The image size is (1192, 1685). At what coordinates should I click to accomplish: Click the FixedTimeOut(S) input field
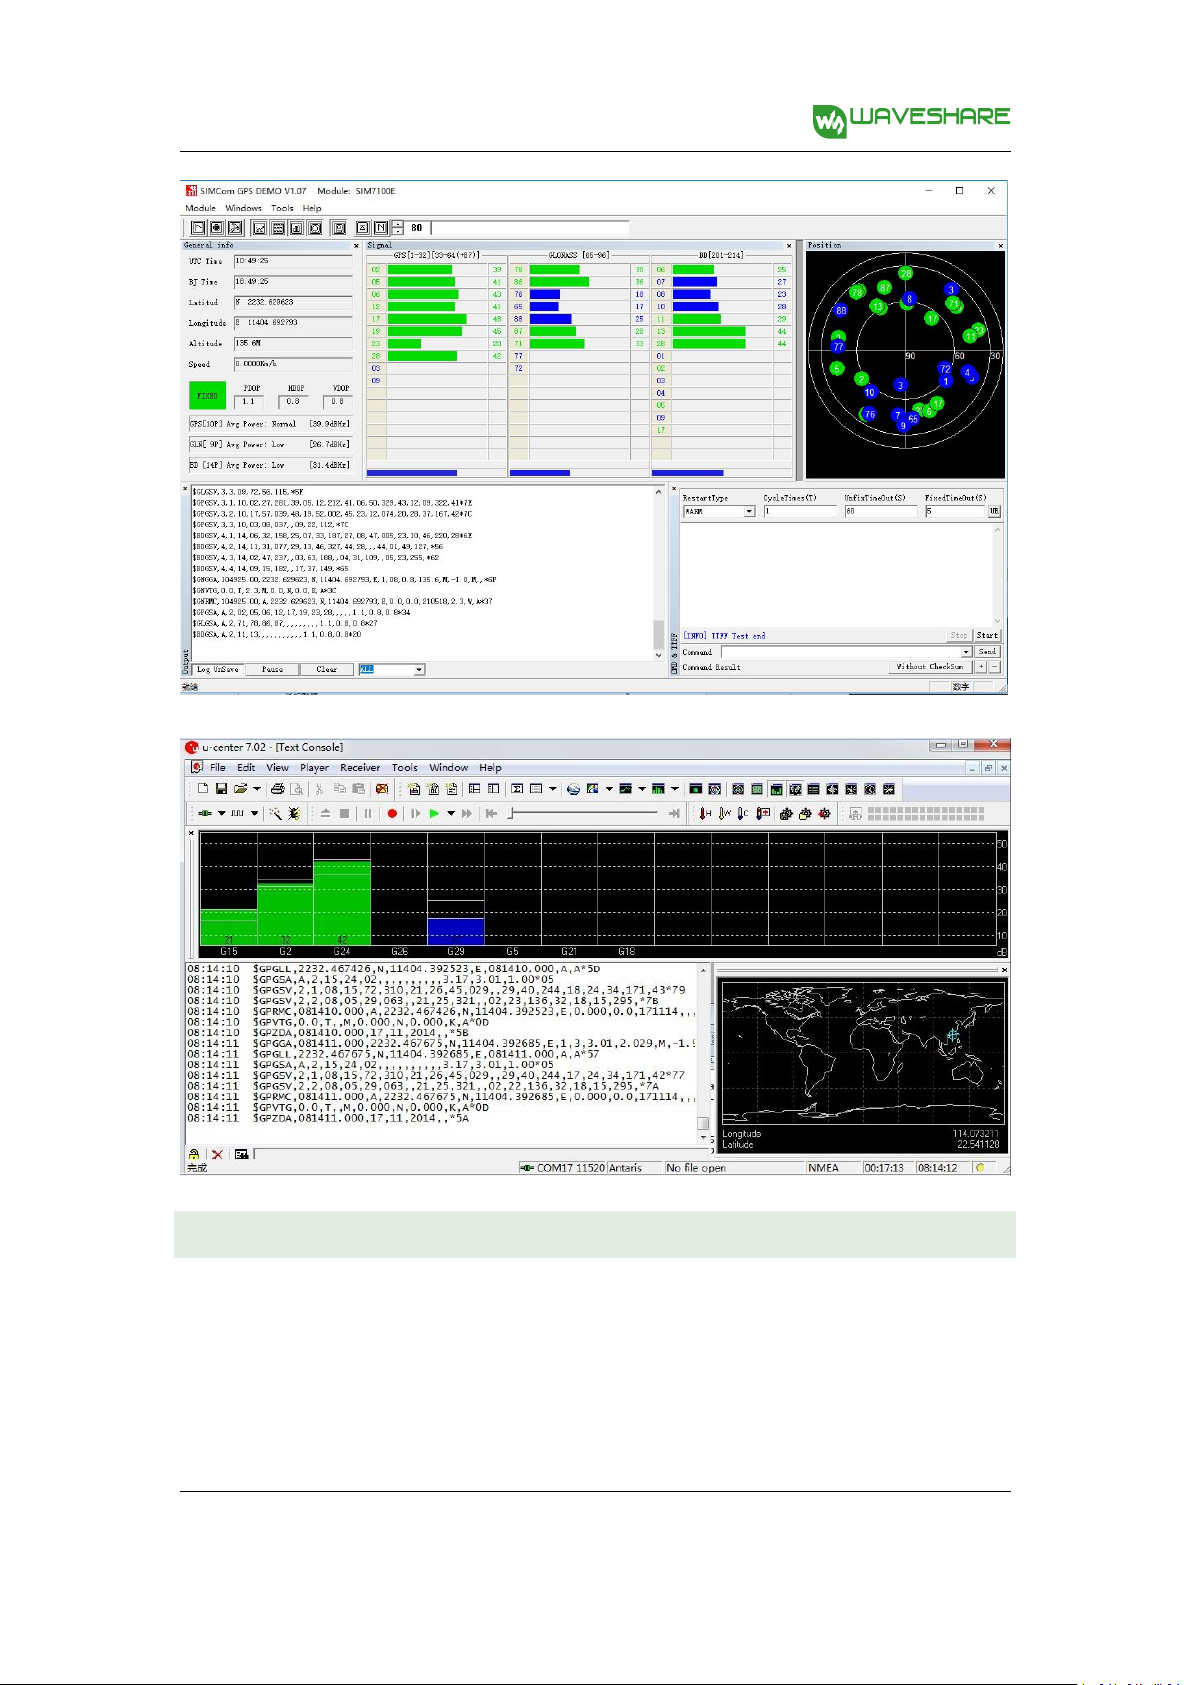pyautogui.click(x=955, y=512)
